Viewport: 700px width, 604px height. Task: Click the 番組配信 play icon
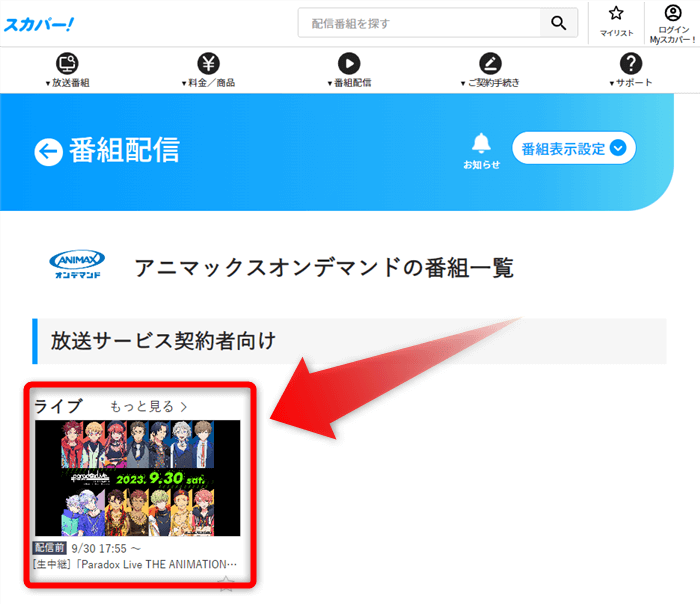click(x=349, y=63)
